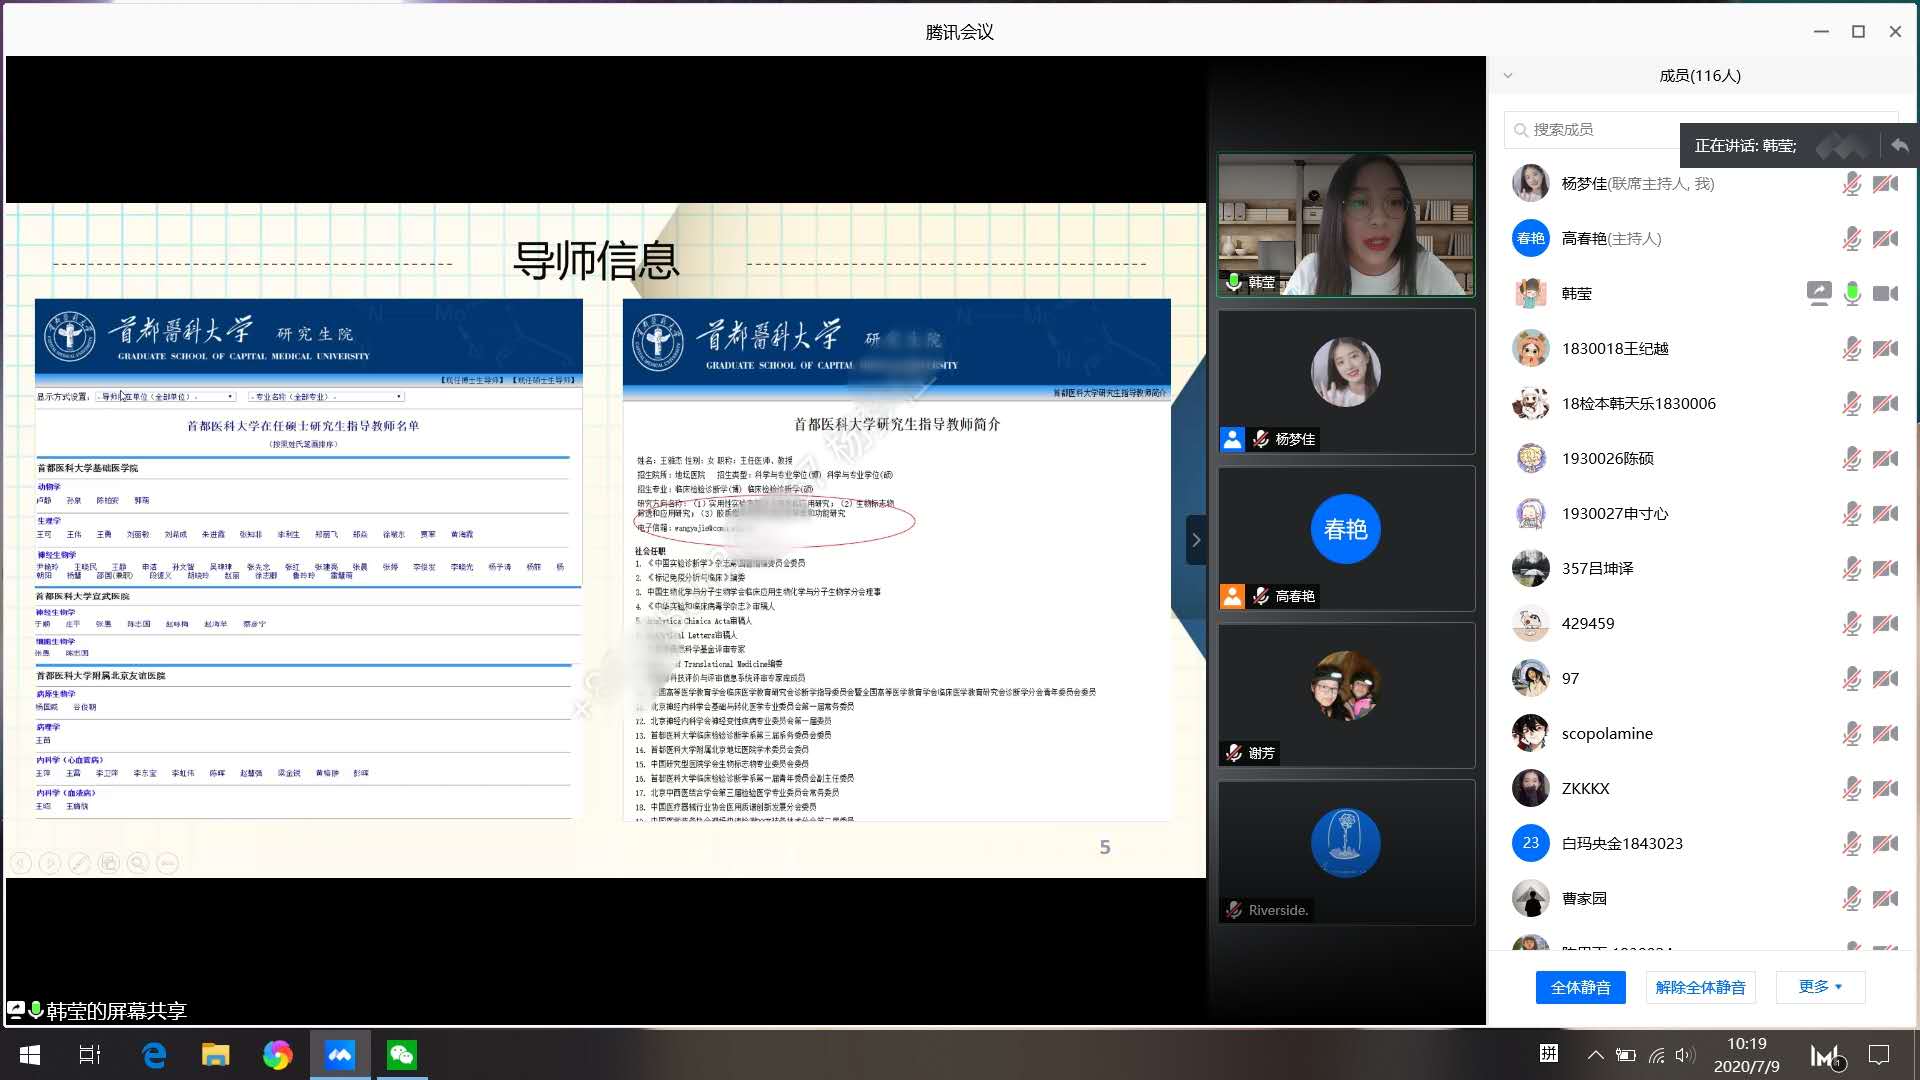The width and height of the screenshot is (1920, 1080).
Task: Toggle 高春艳's camera icon in member list
Action: coord(1885,239)
